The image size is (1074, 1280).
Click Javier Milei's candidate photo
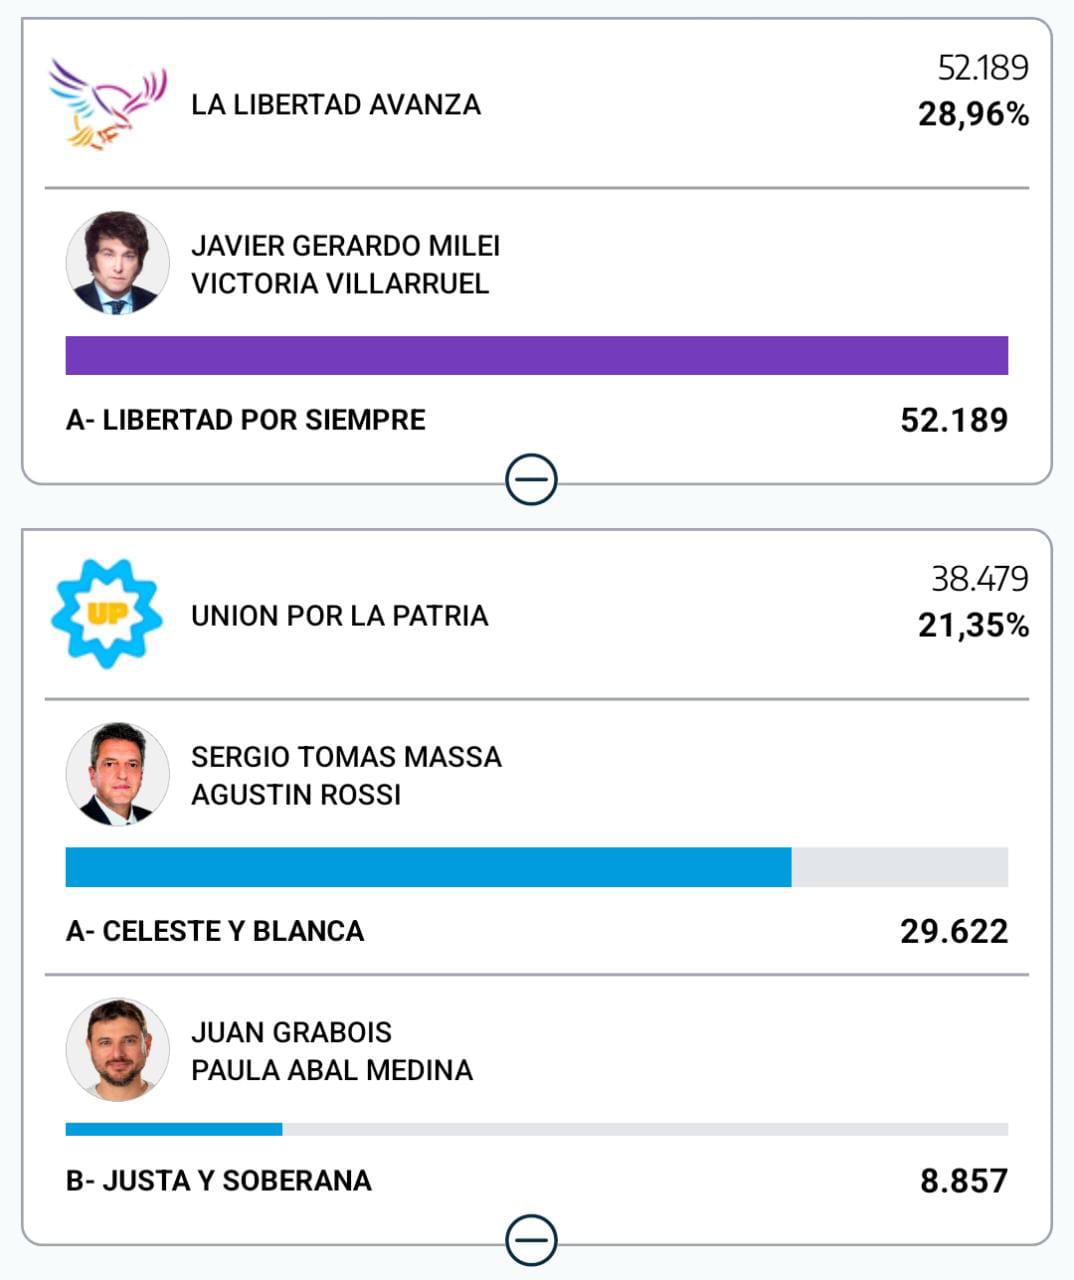coord(117,263)
